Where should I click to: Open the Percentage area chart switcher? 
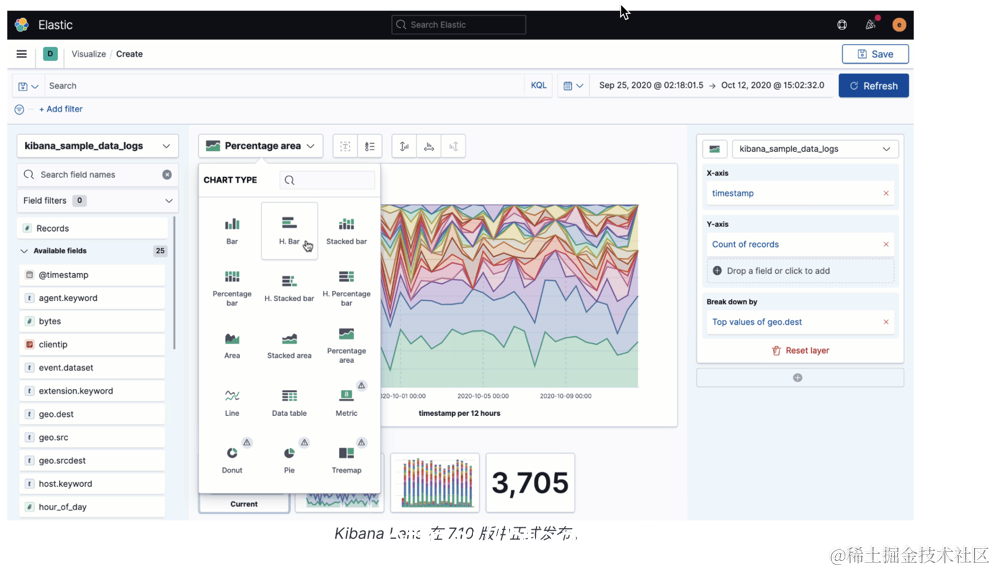260,146
